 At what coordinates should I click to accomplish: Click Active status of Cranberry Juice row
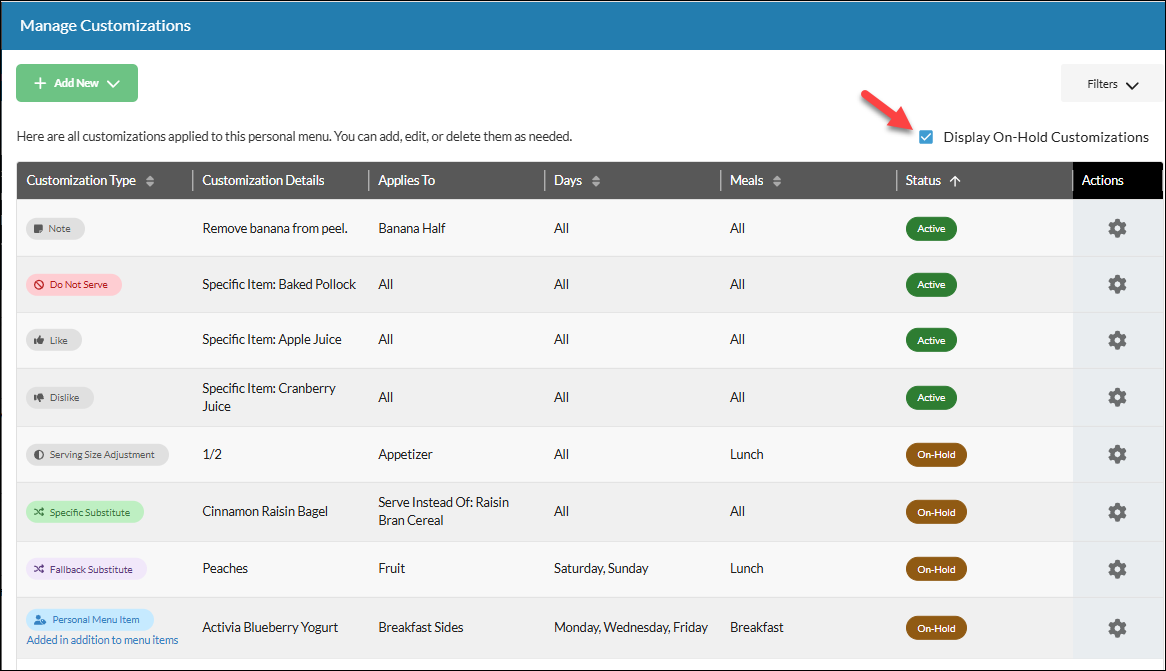(x=931, y=397)
